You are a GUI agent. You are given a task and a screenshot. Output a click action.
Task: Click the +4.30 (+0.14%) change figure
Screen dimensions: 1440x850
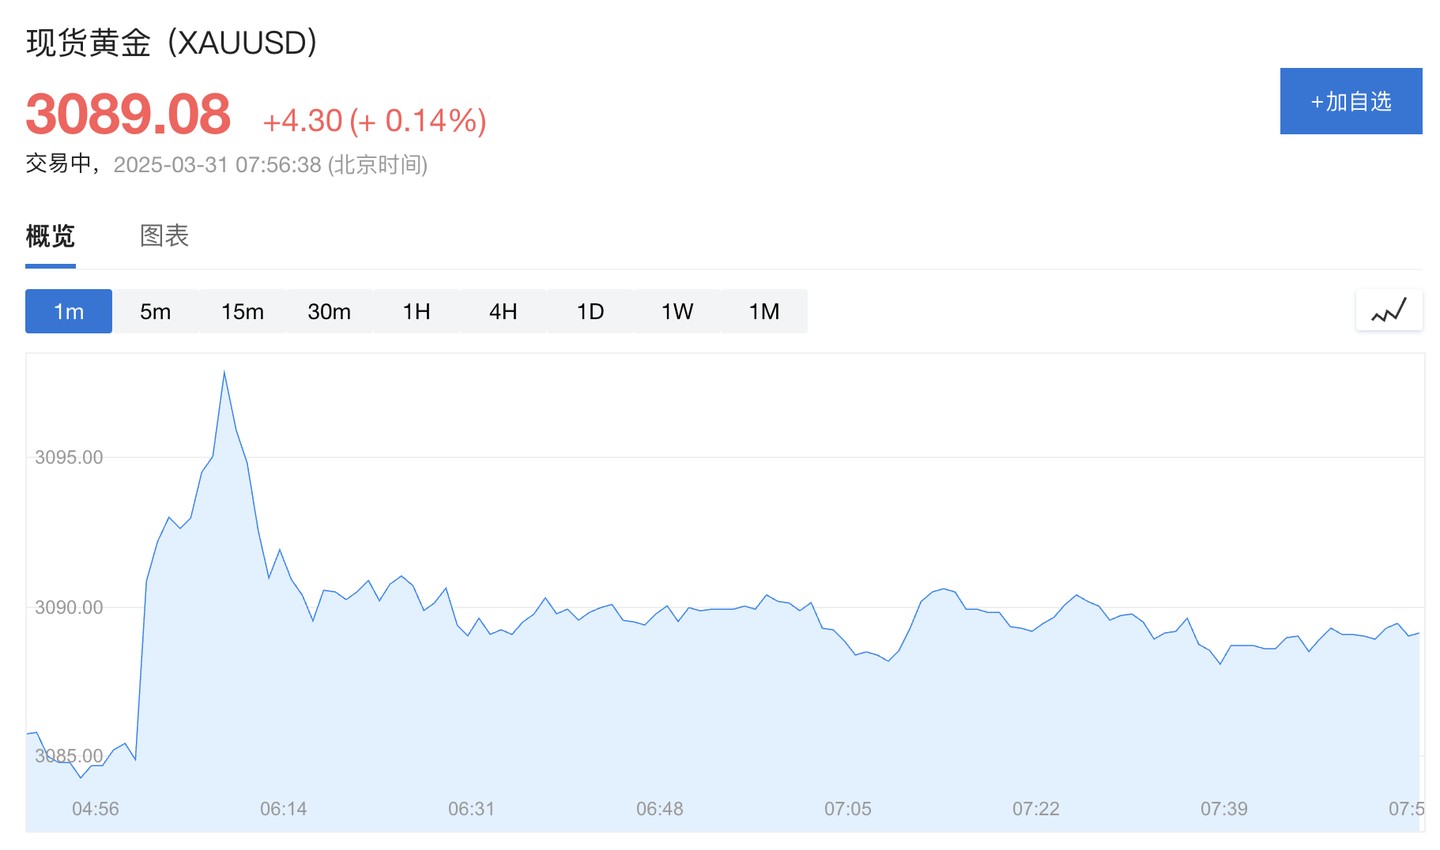(x=374, y=120)
